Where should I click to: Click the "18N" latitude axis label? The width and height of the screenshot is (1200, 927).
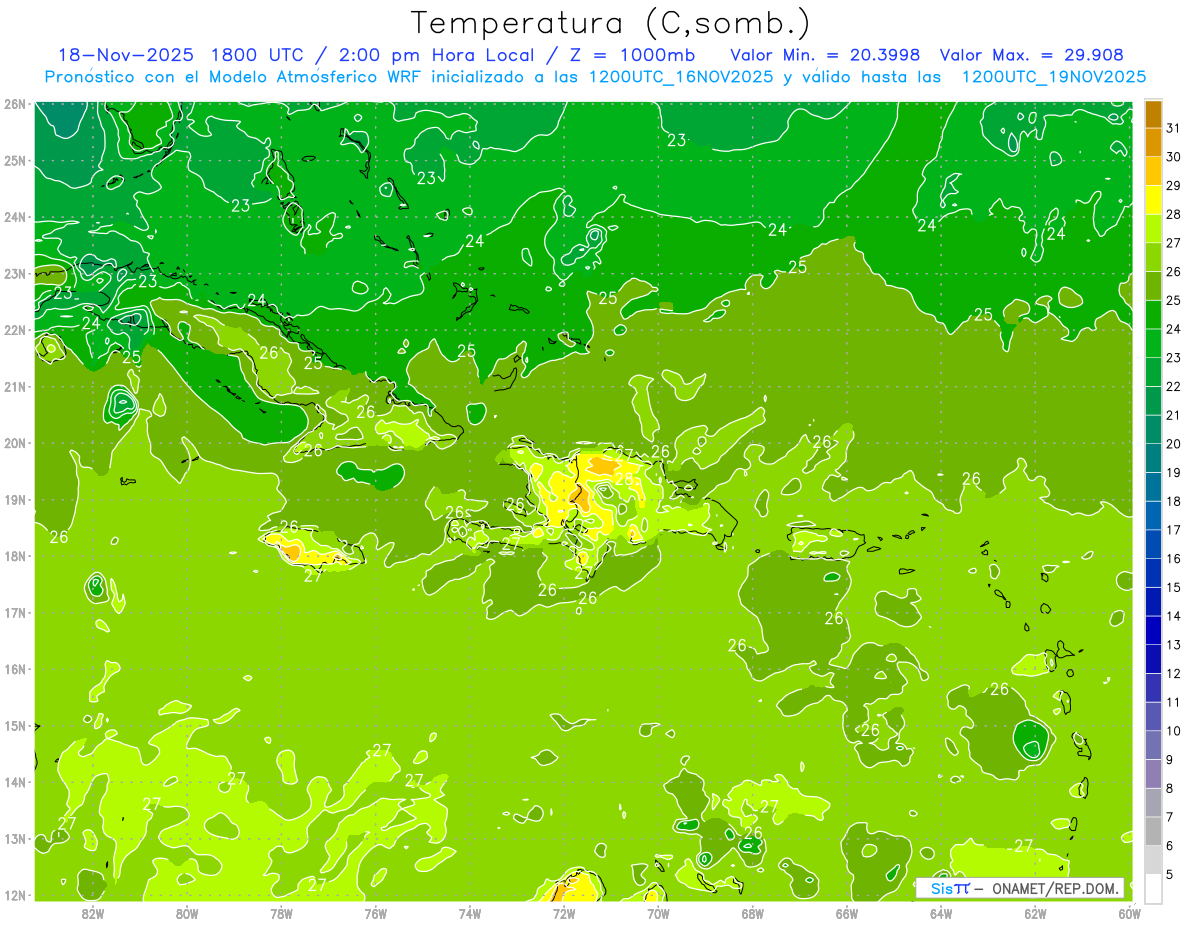(x=16, y=556)
